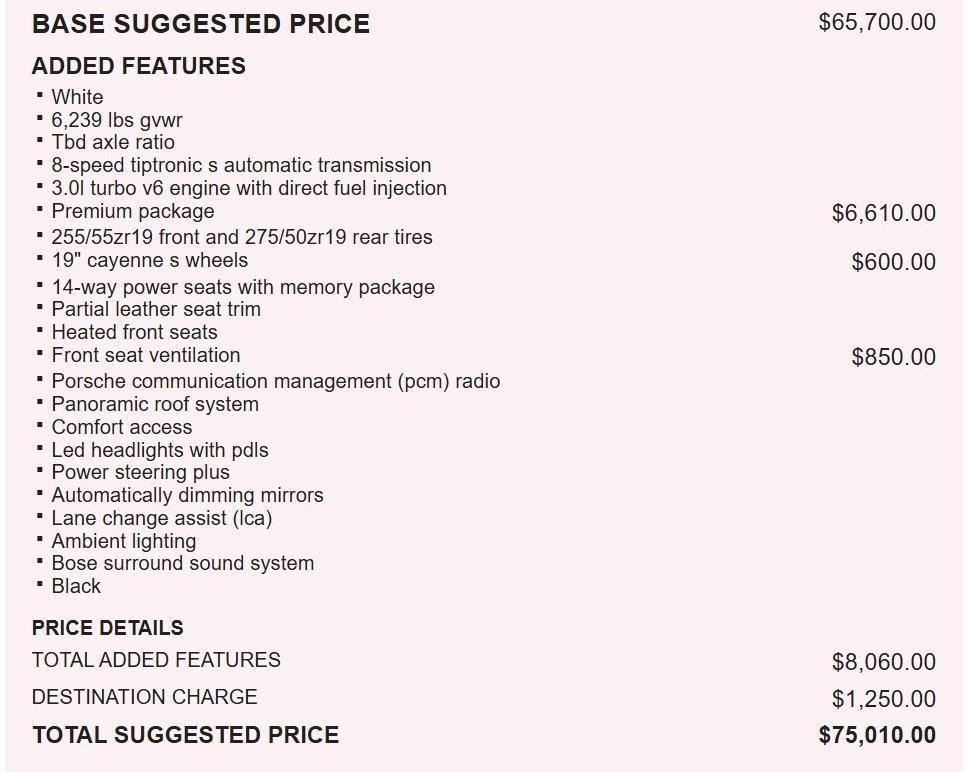Select the Front seat ventilation item
The image size is (970, 772).
[146, 355]
